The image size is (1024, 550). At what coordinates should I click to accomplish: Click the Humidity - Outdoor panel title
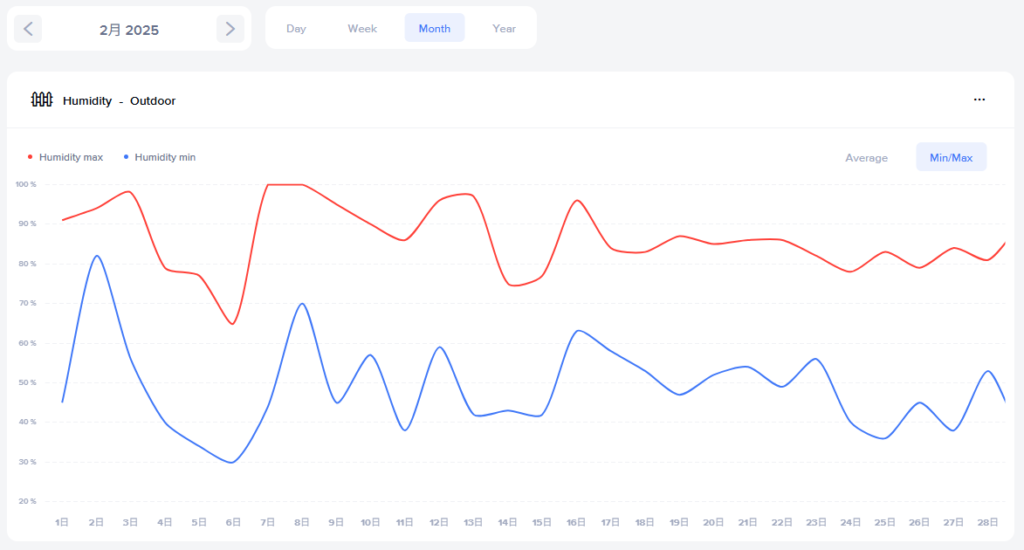coord(119,101)
